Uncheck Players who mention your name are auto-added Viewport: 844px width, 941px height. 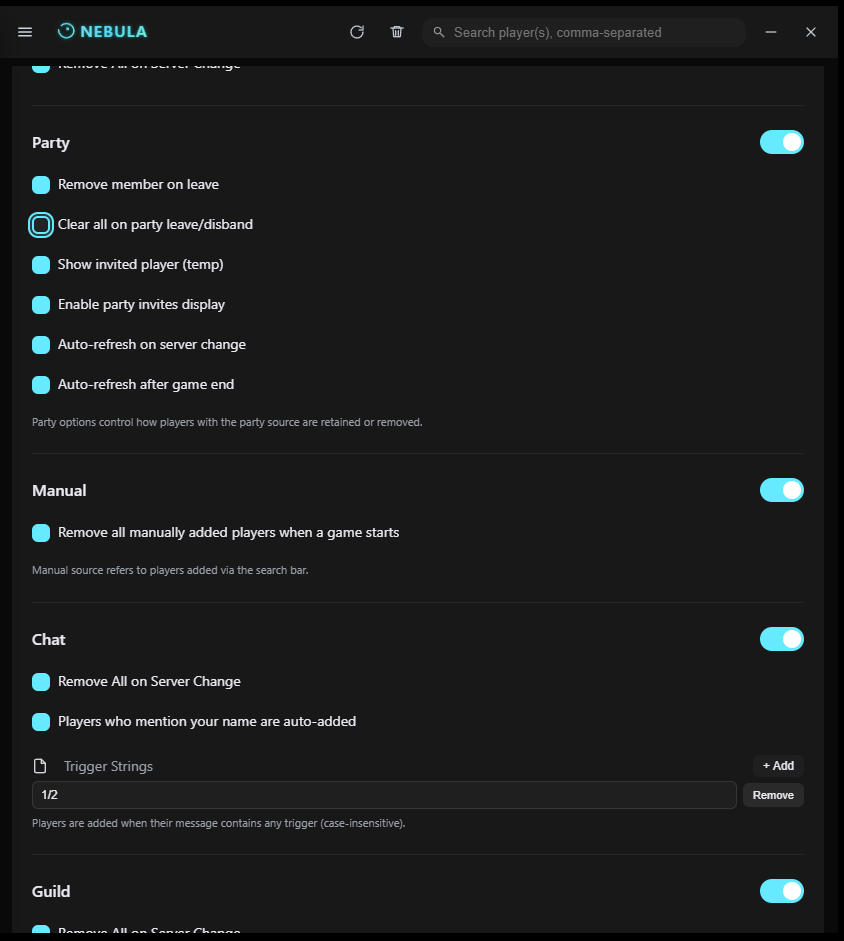click(x=41, y=721)
